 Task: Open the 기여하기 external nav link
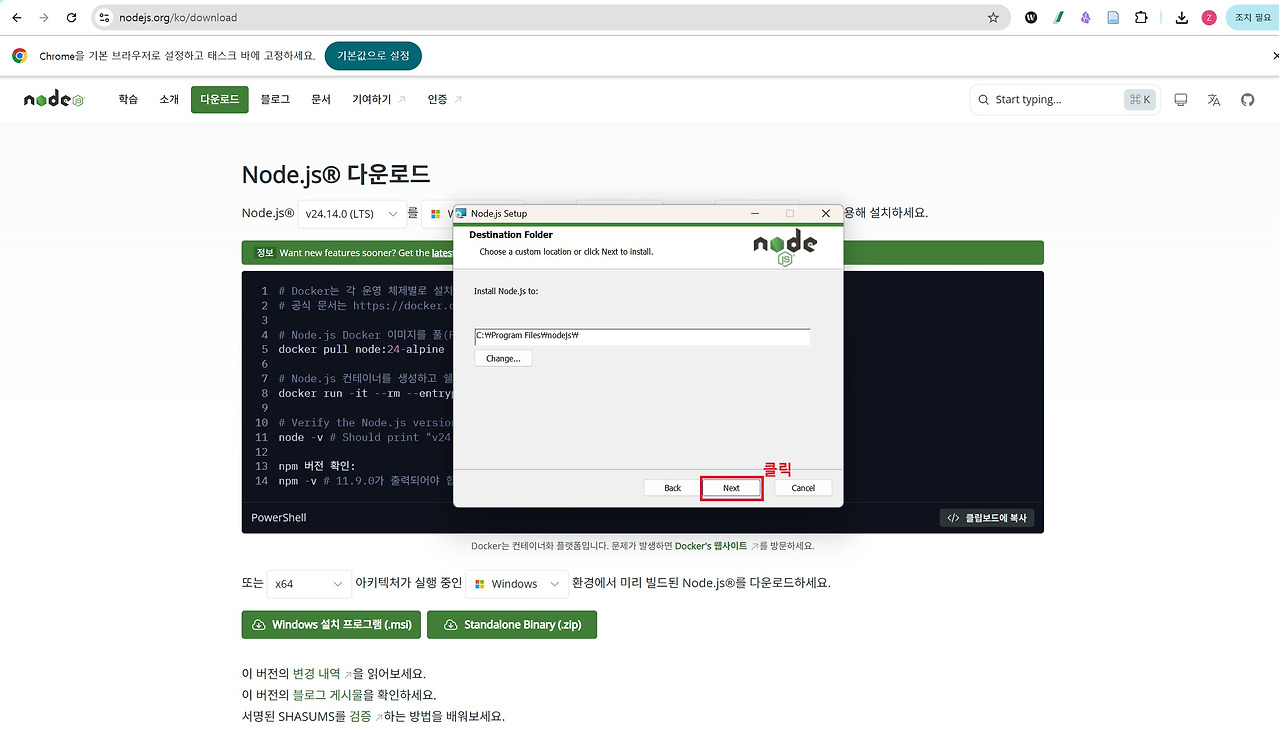[379, 99]
